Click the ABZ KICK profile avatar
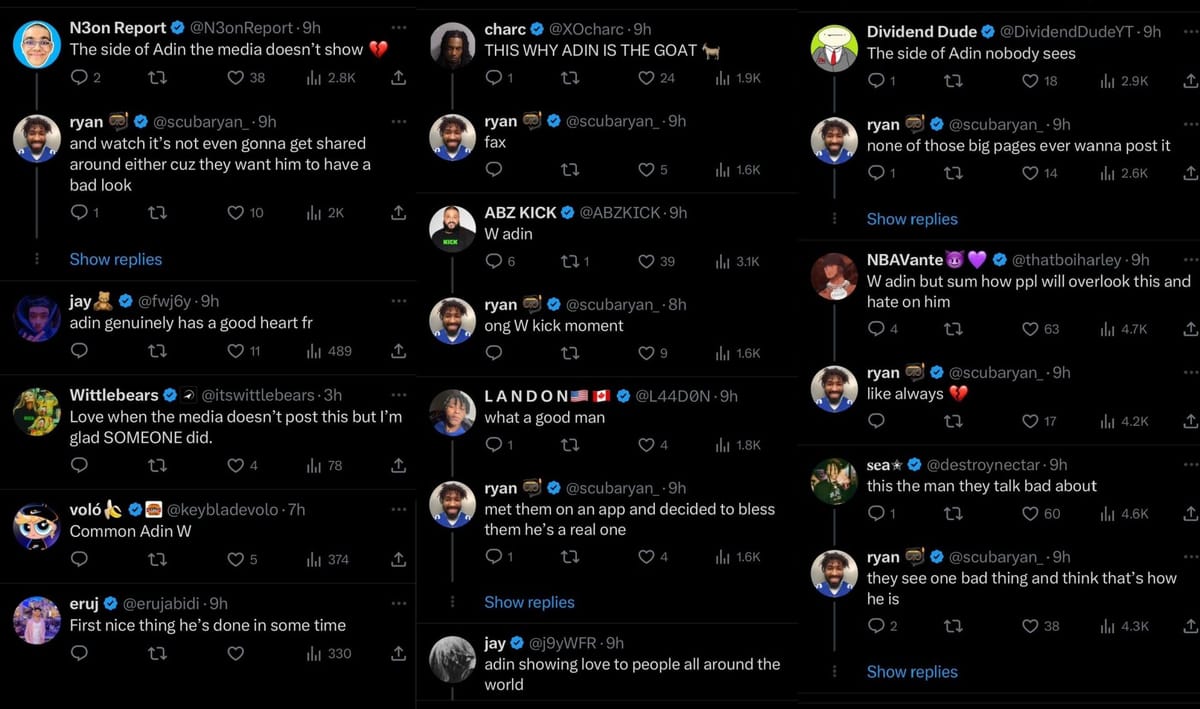Viewport: 1200px width, 709px height. (x=452, y=229)
